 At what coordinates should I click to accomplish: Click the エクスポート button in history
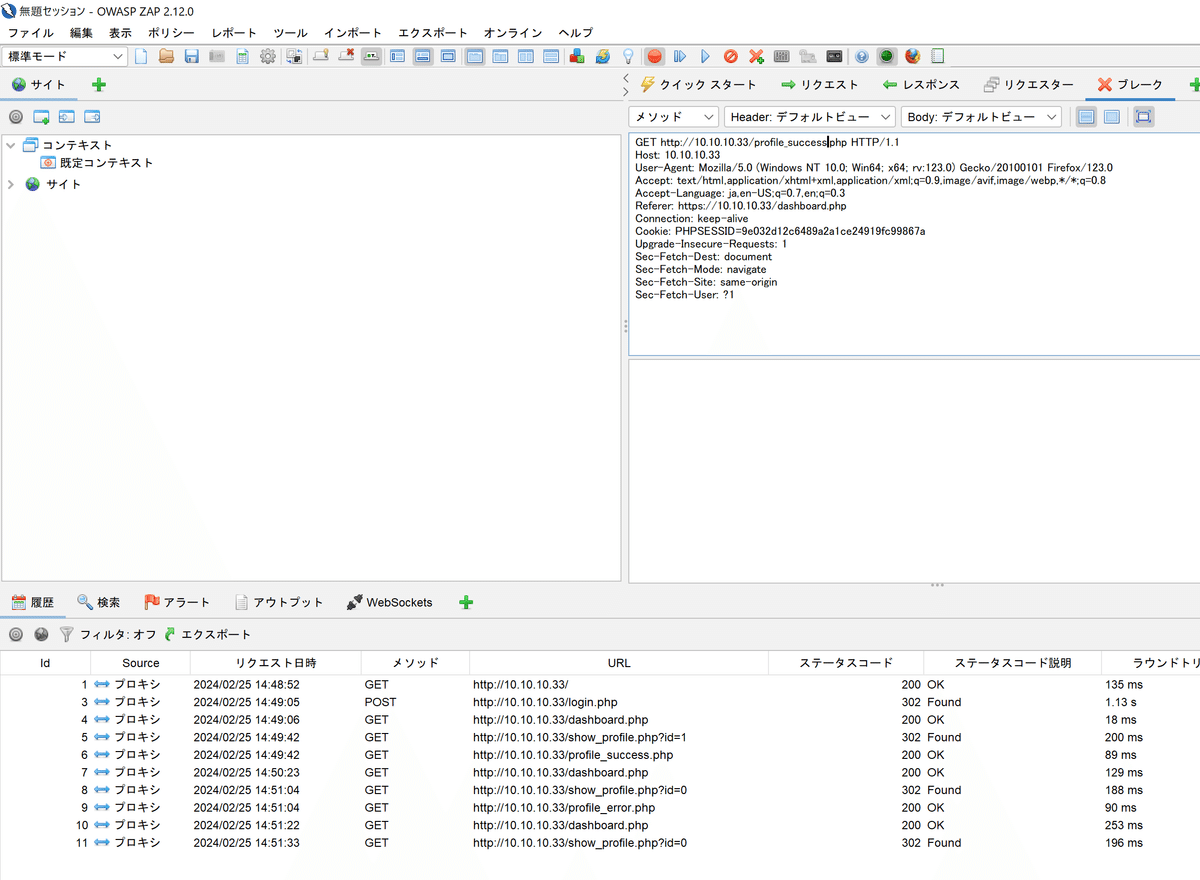pyautogui.click(x=207, y=634)
